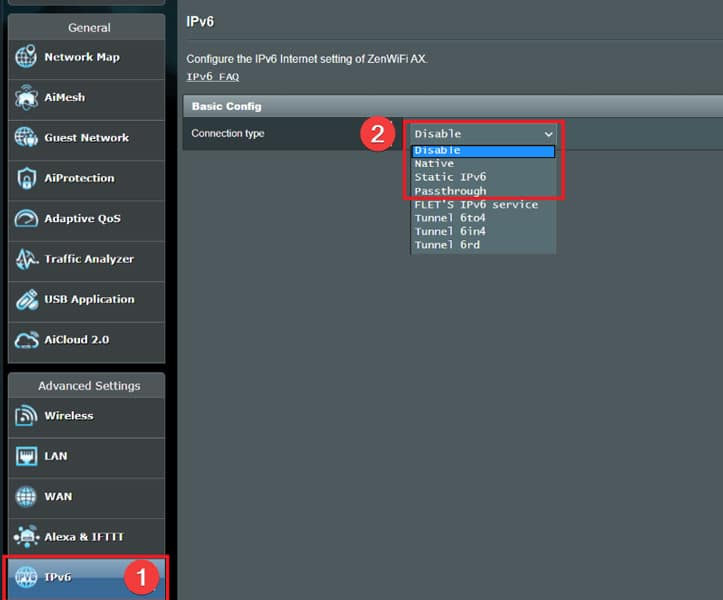The image size is (723, 600).
Task: Click the Wireless signal icon
Action: point(26,416)
